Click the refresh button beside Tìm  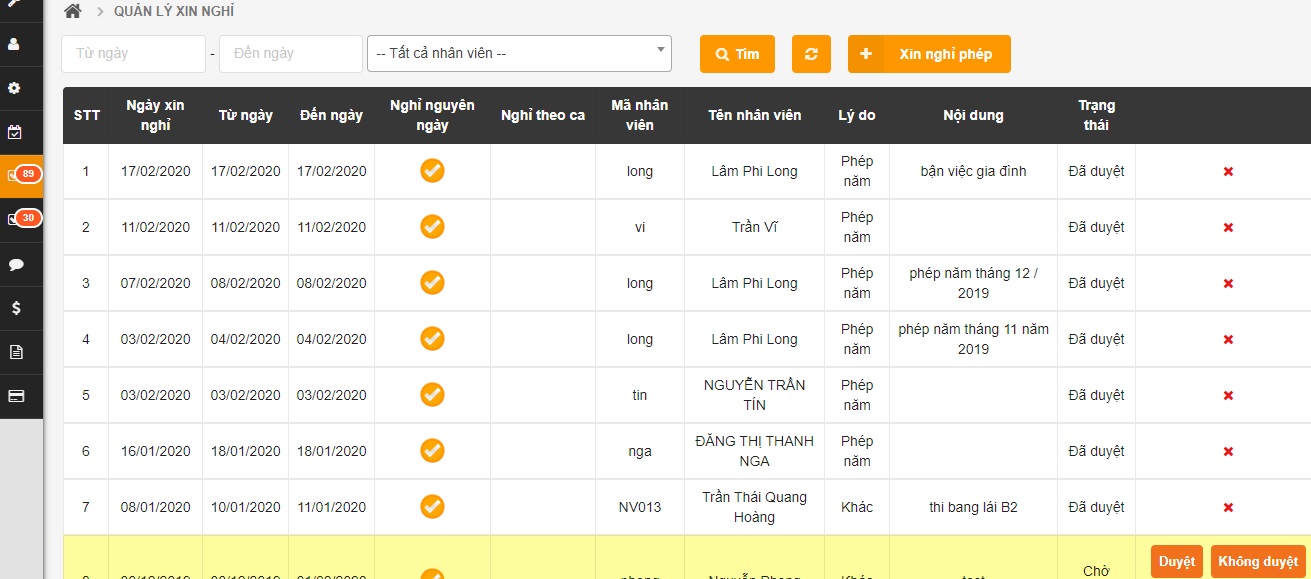[x=811, y=54]
